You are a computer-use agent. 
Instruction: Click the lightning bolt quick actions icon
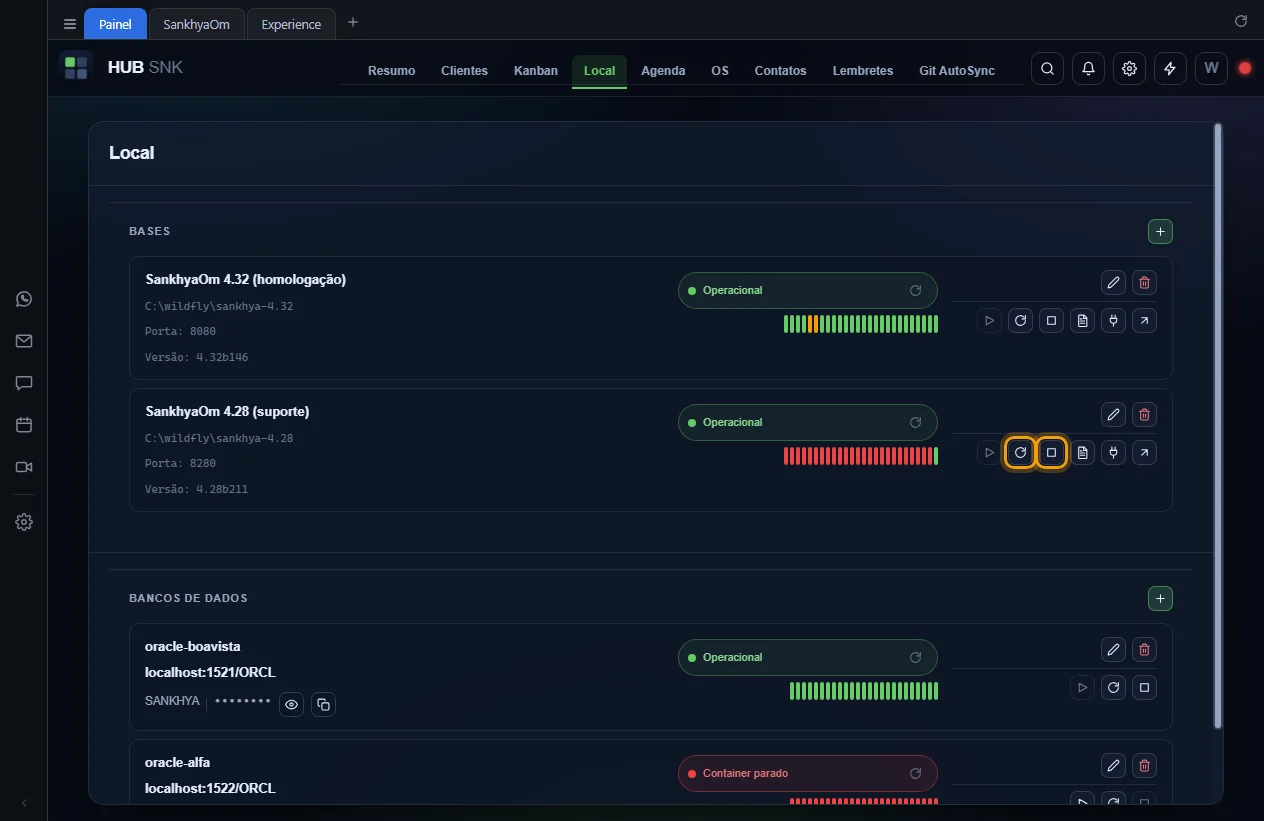click(1170, 69)
